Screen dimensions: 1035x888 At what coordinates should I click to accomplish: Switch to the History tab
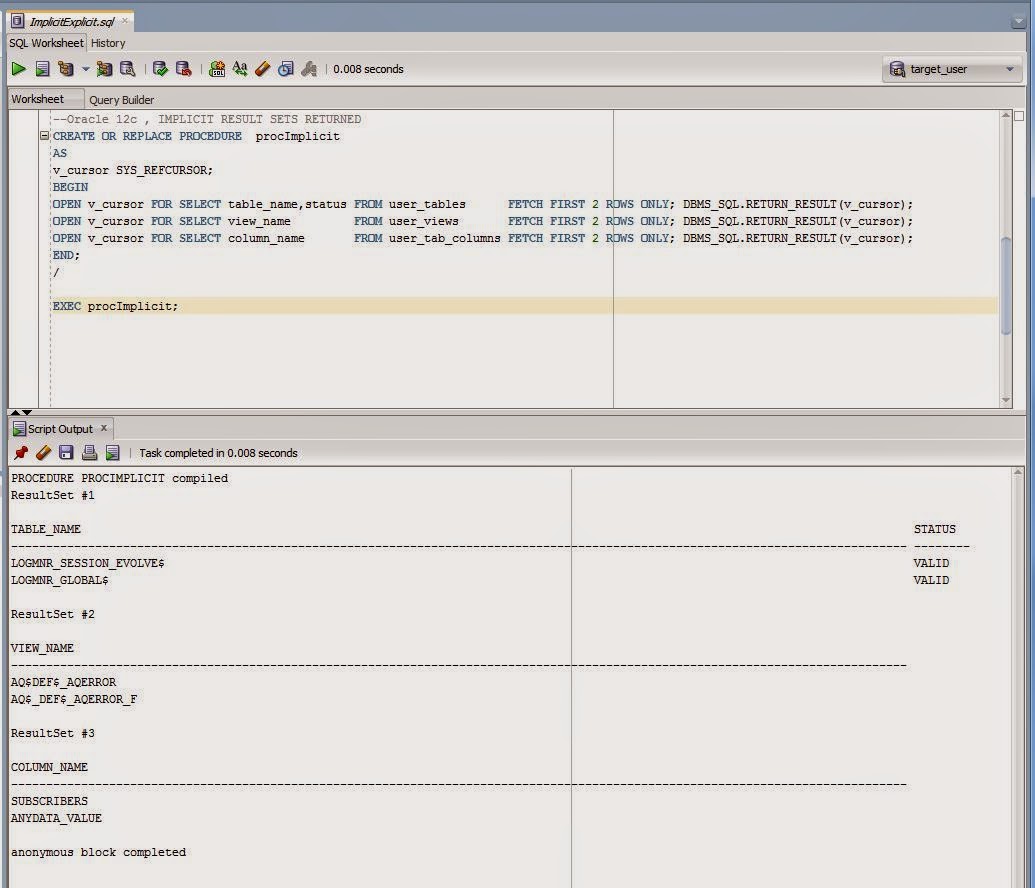point(107,43)
